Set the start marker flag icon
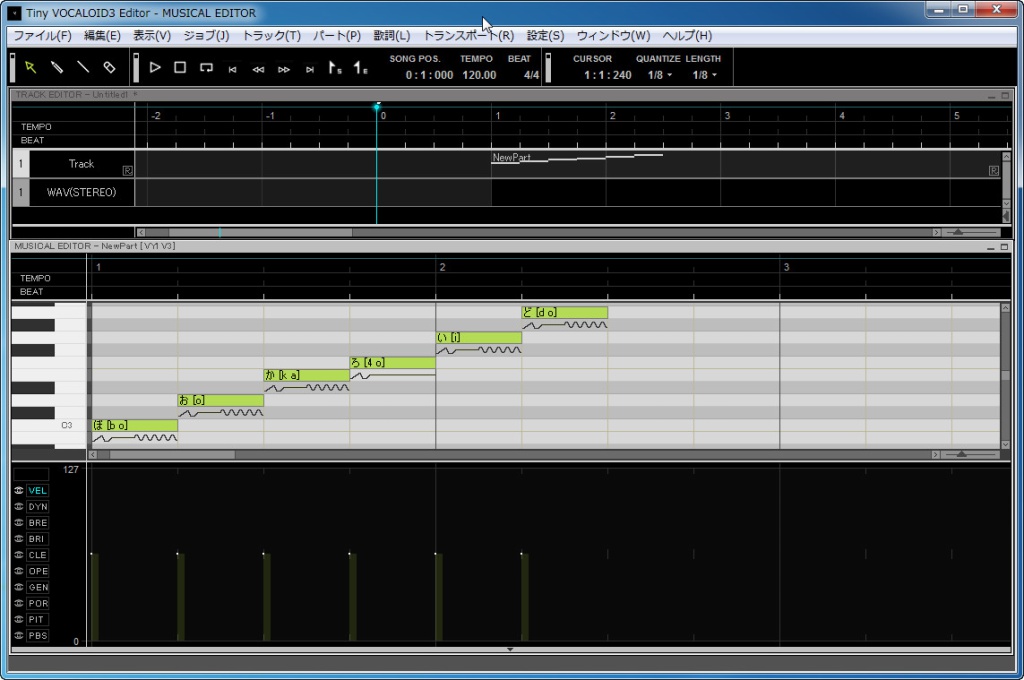This screenshot has width=1024, height=680. tap(335, 68)
